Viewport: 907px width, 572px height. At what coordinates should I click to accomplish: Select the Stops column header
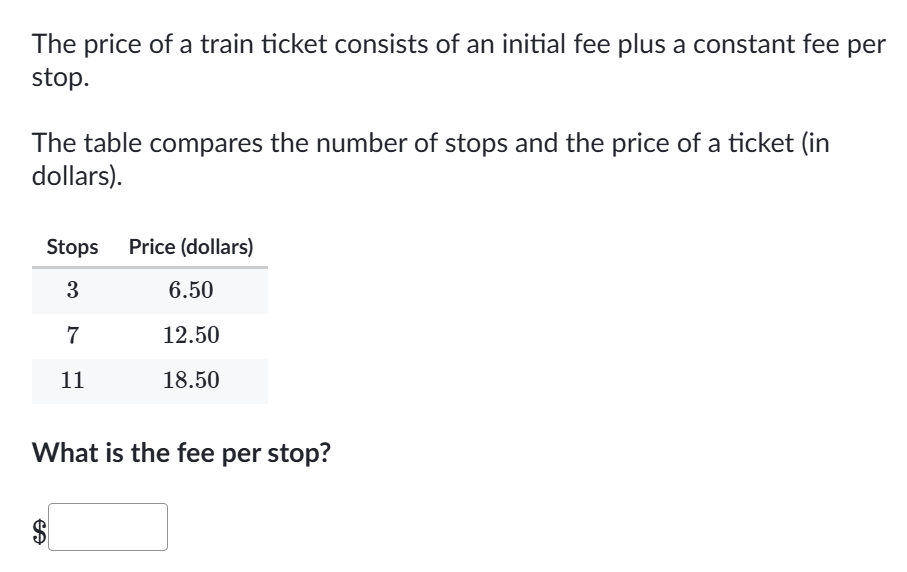[x=72, y=247]
